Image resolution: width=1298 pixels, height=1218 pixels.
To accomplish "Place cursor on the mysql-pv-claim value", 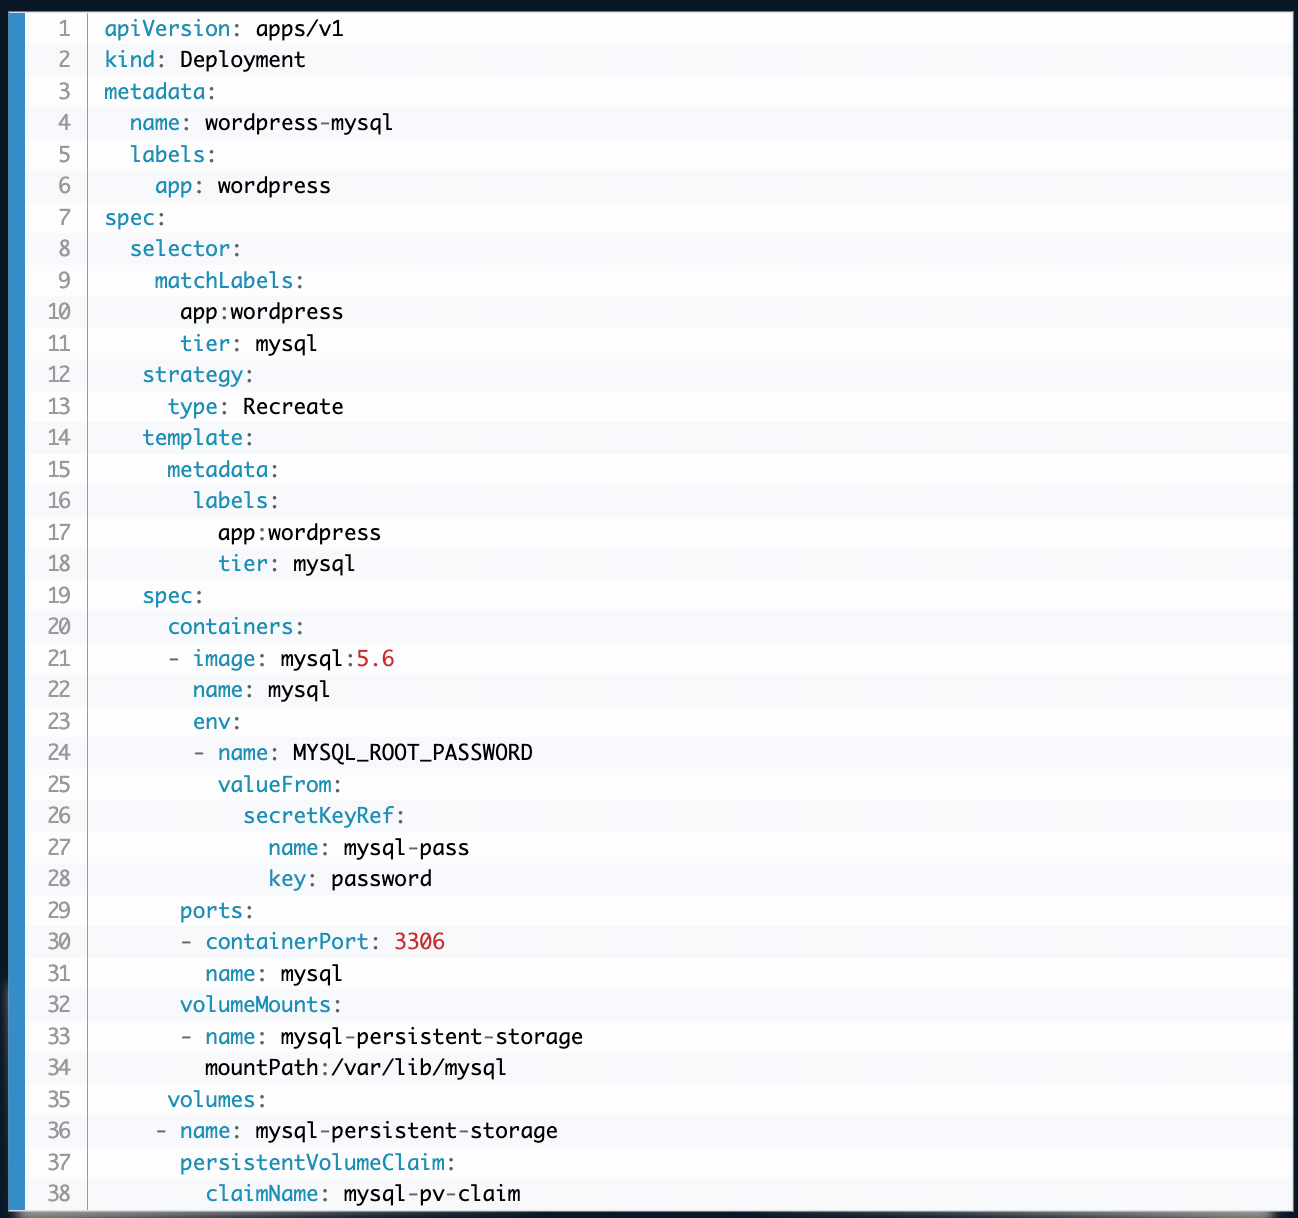I will coord(431,1194).
